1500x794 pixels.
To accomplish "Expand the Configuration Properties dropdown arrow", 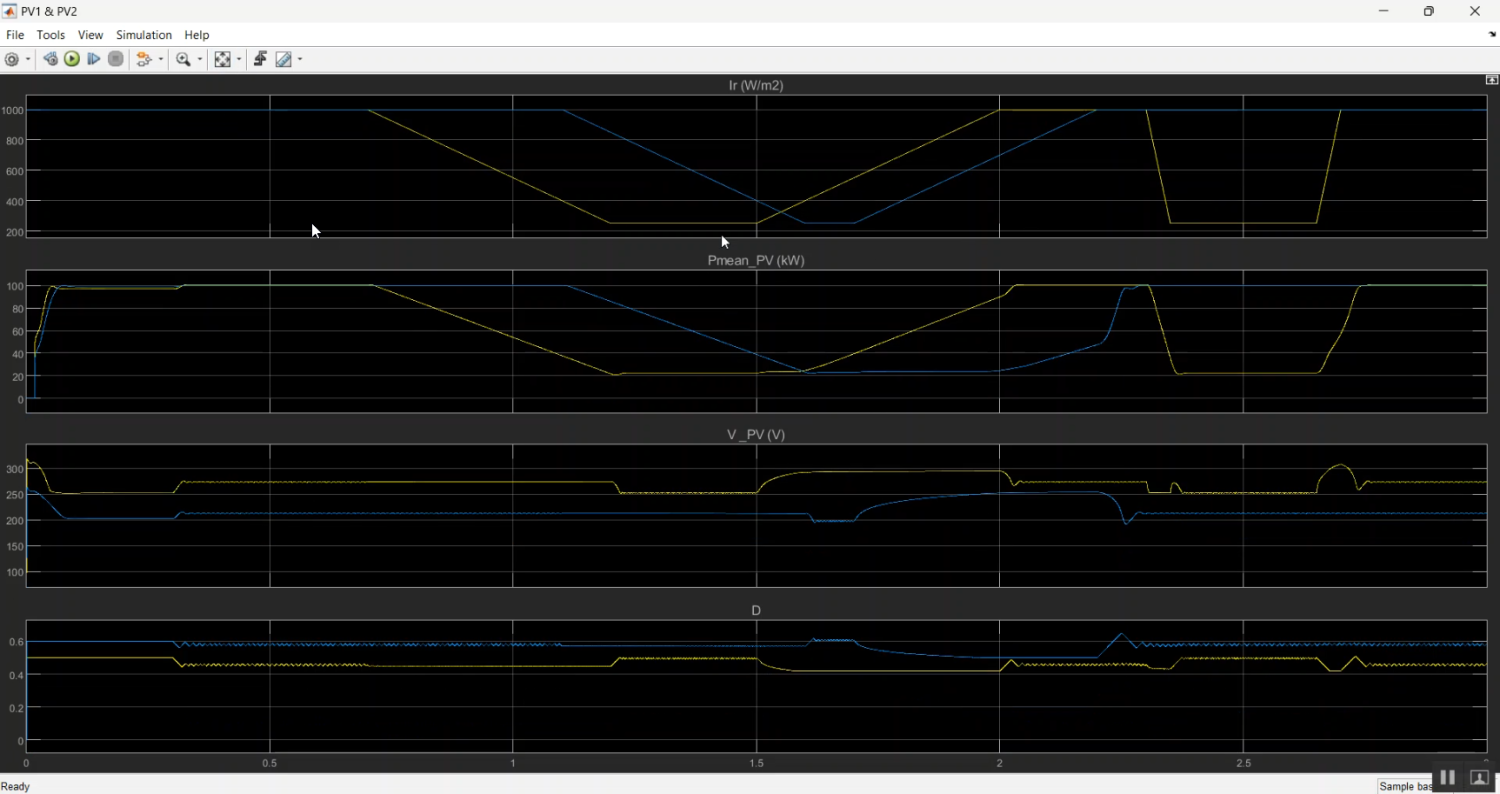I will [27, 59].
